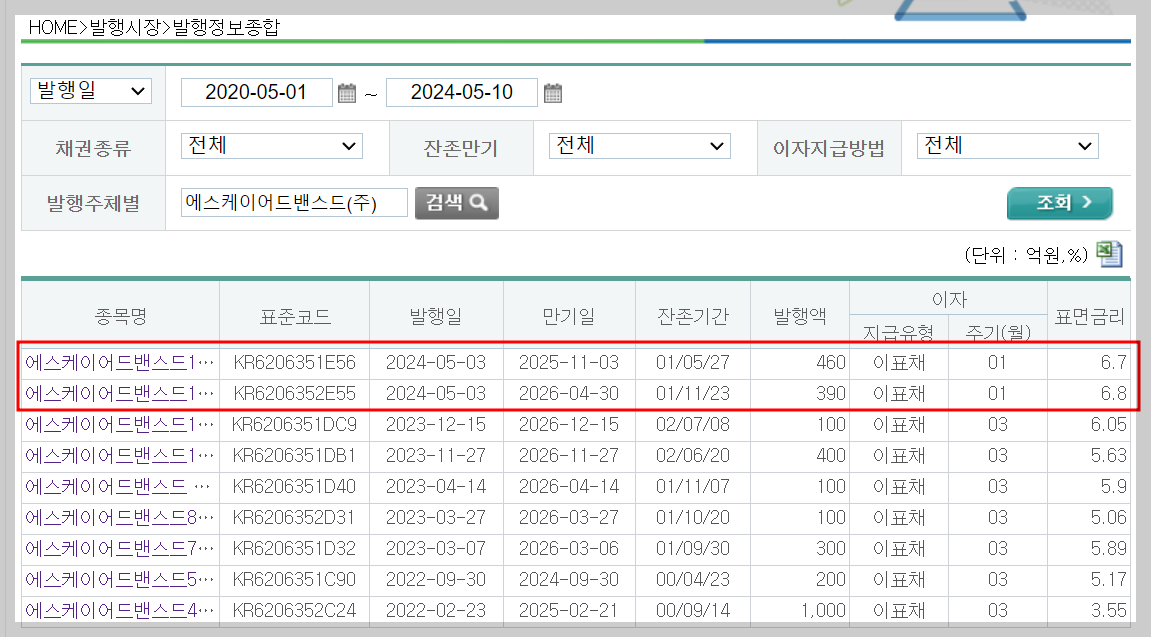This screenshot has width=1151, height=637.
Task: Click the 발행정보종합 breadcrumb text
Action: click(x=225, y=27)
